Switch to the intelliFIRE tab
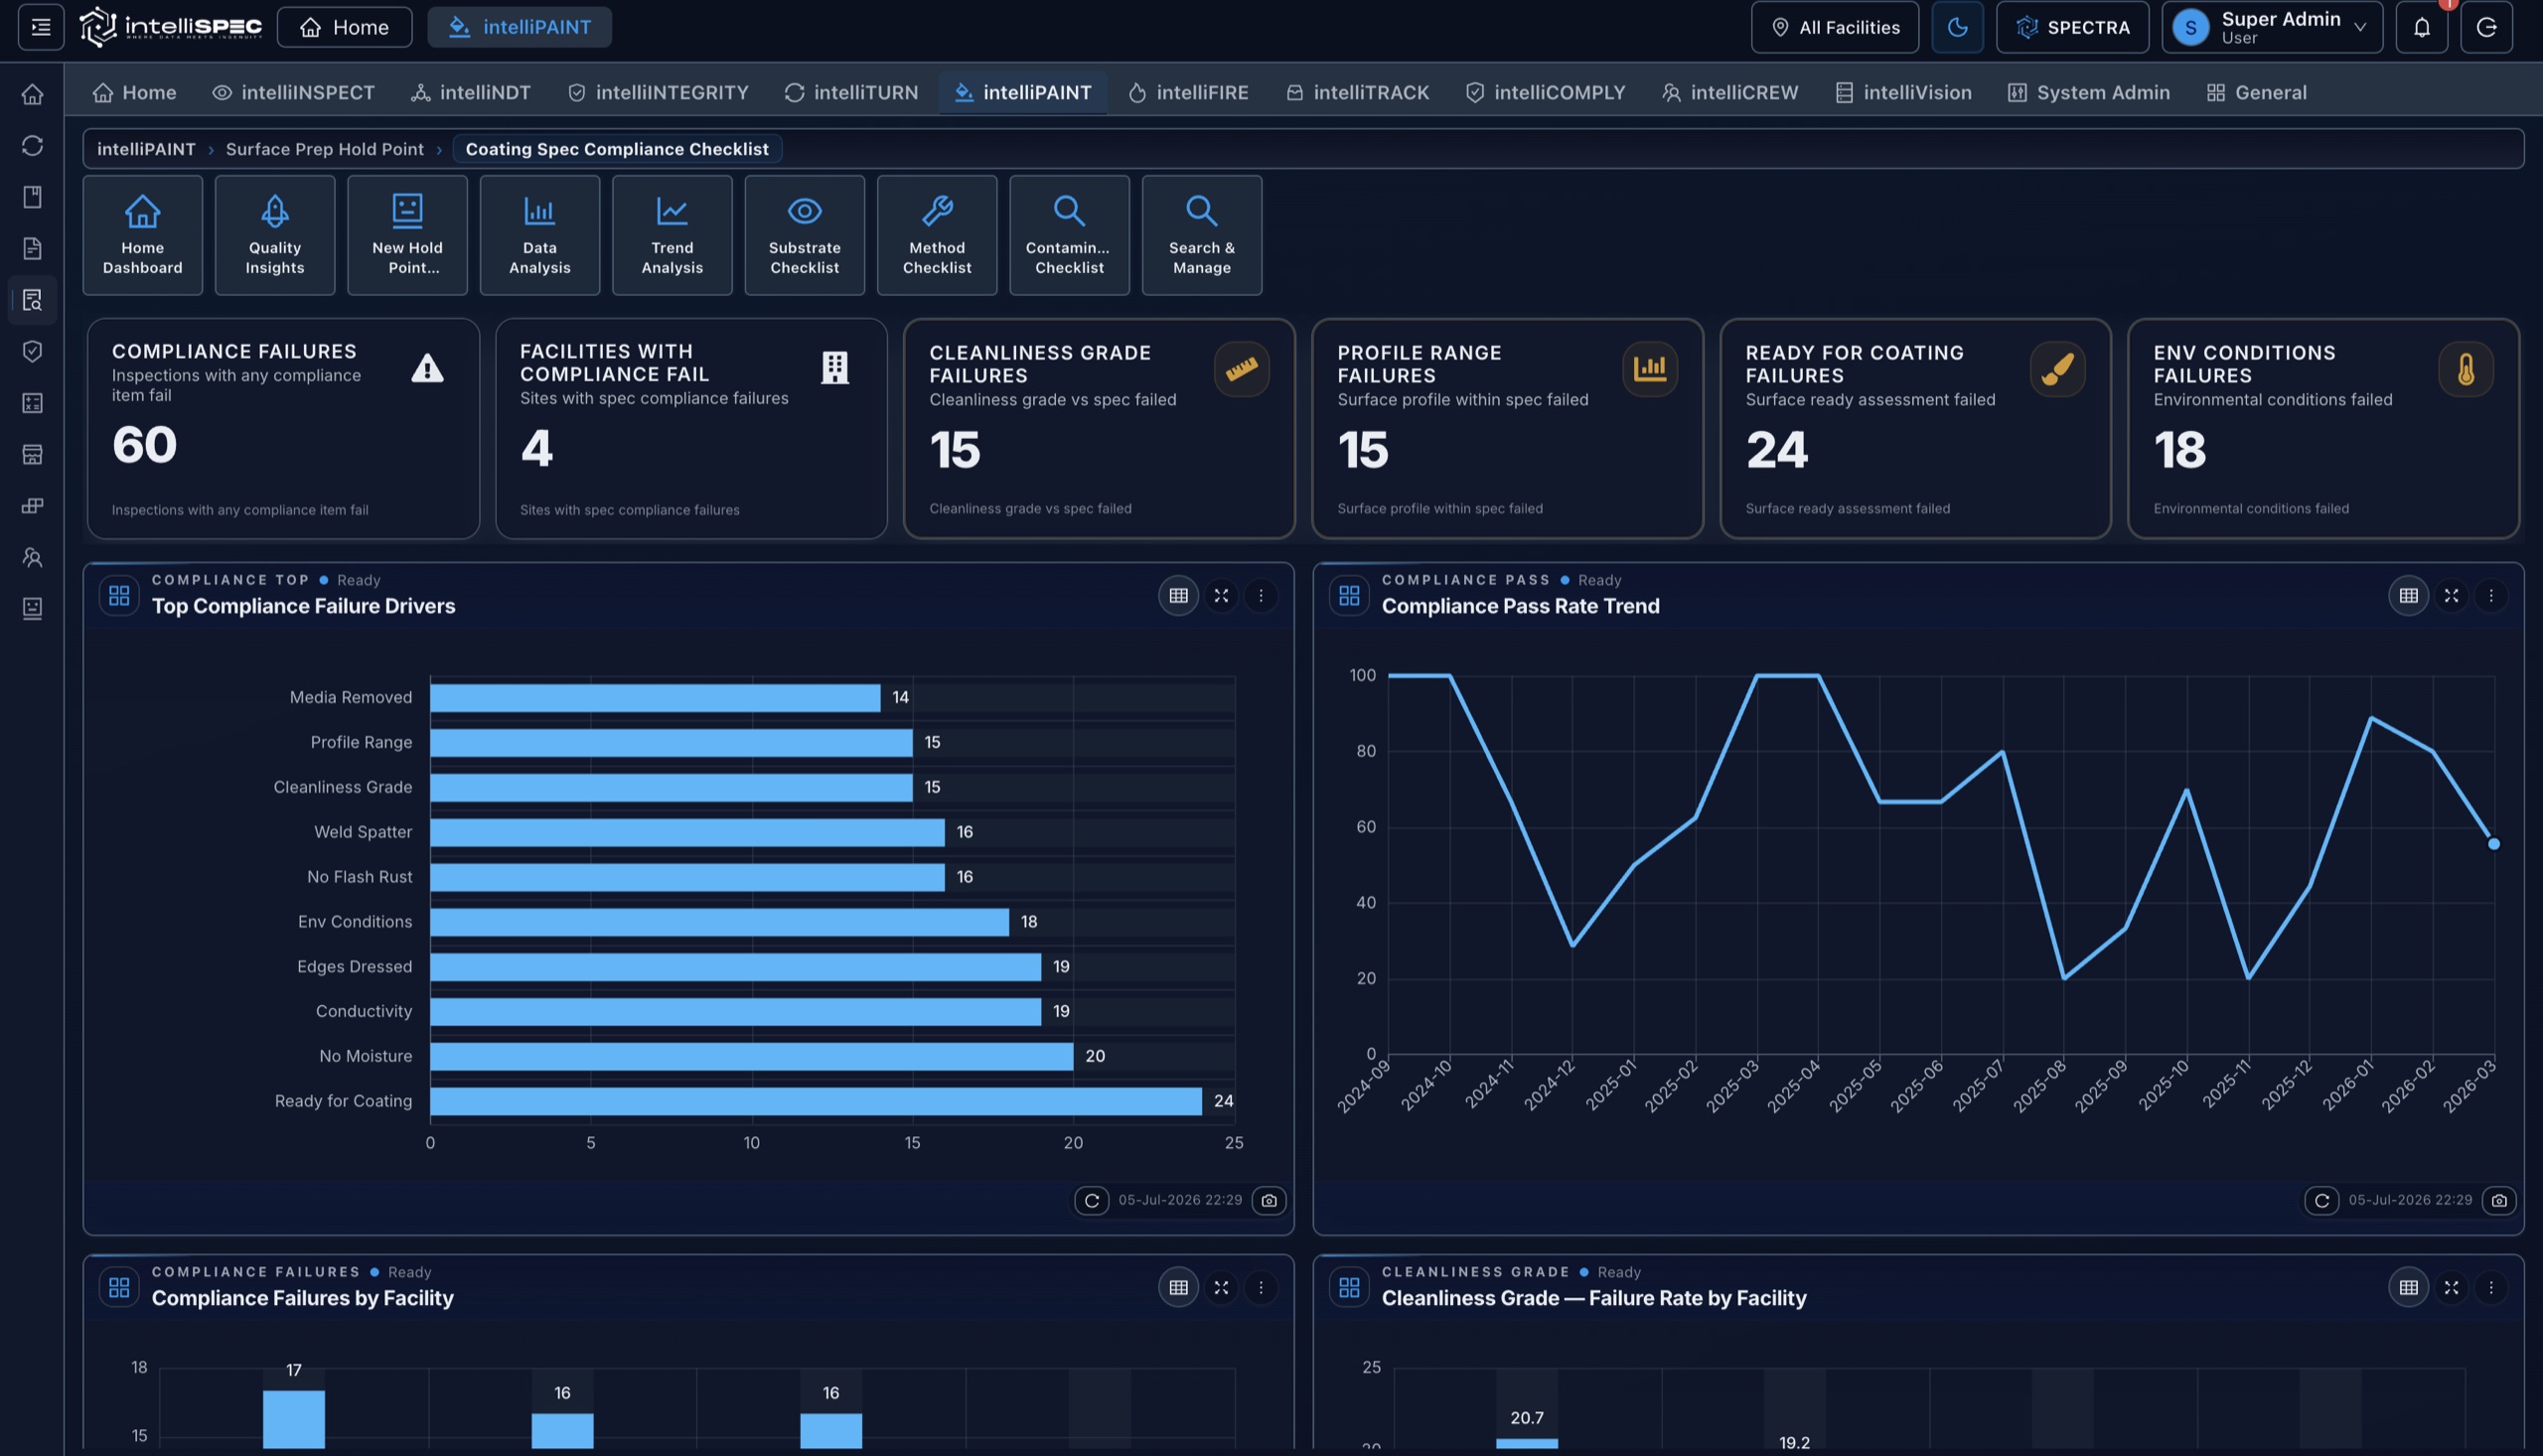The image size is (2543, 1456). tap(1188, 93)
